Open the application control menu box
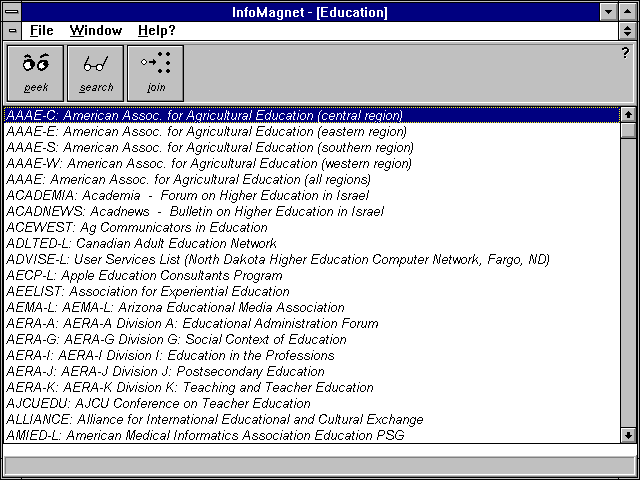640x480 pixels. [11, 11]
